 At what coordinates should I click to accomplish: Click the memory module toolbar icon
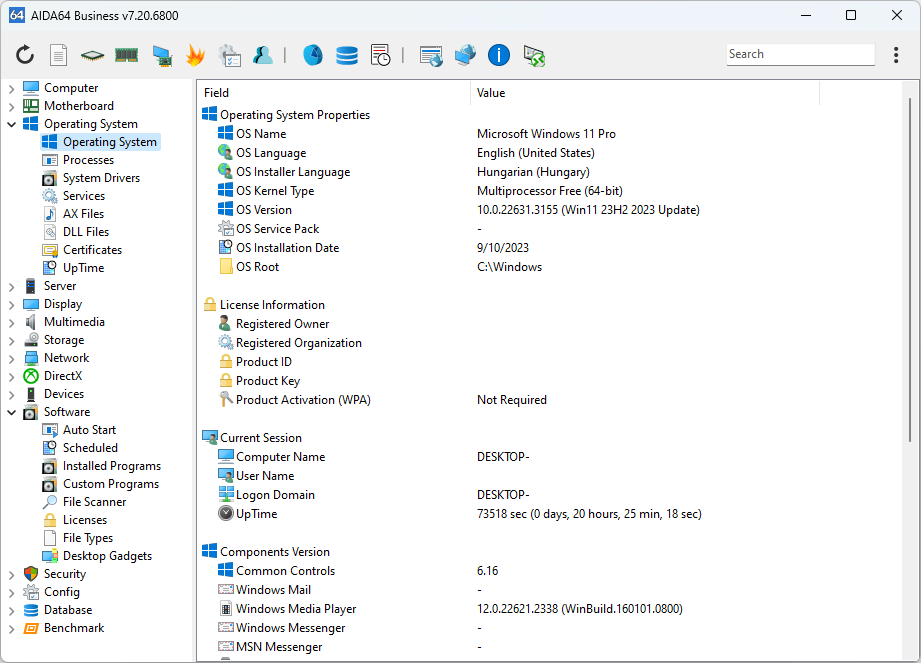pos(126,55)
